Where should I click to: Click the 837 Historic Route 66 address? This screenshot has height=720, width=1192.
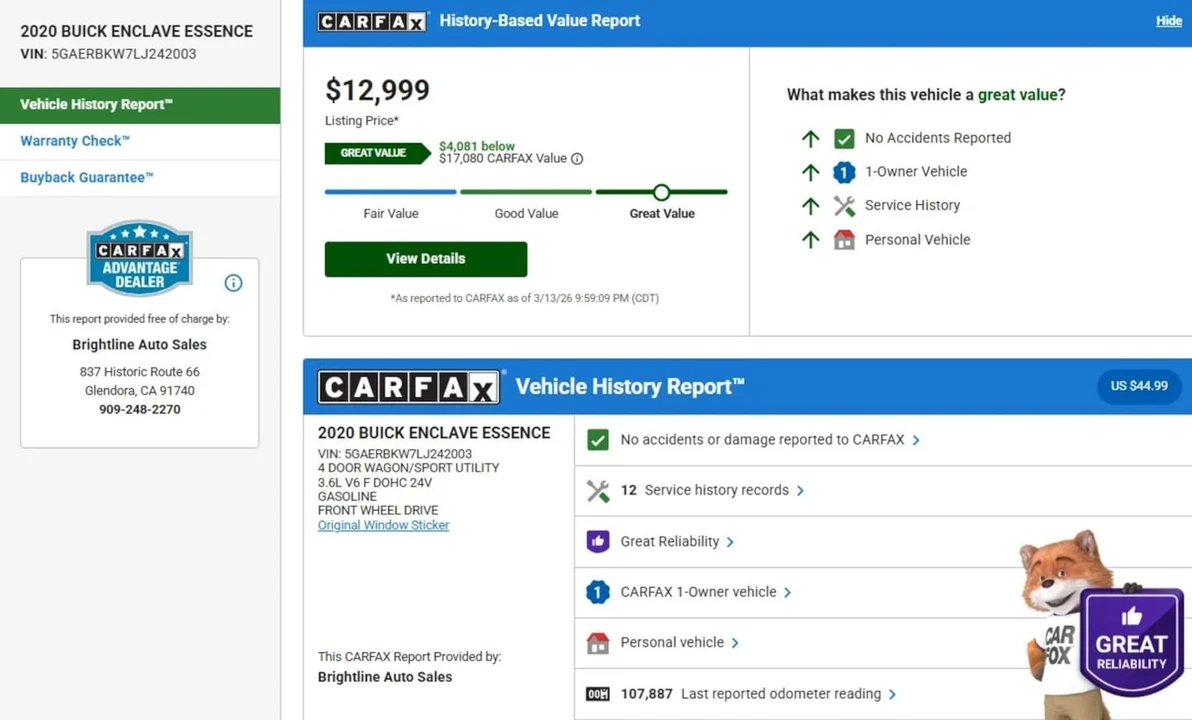click(140, 372)
